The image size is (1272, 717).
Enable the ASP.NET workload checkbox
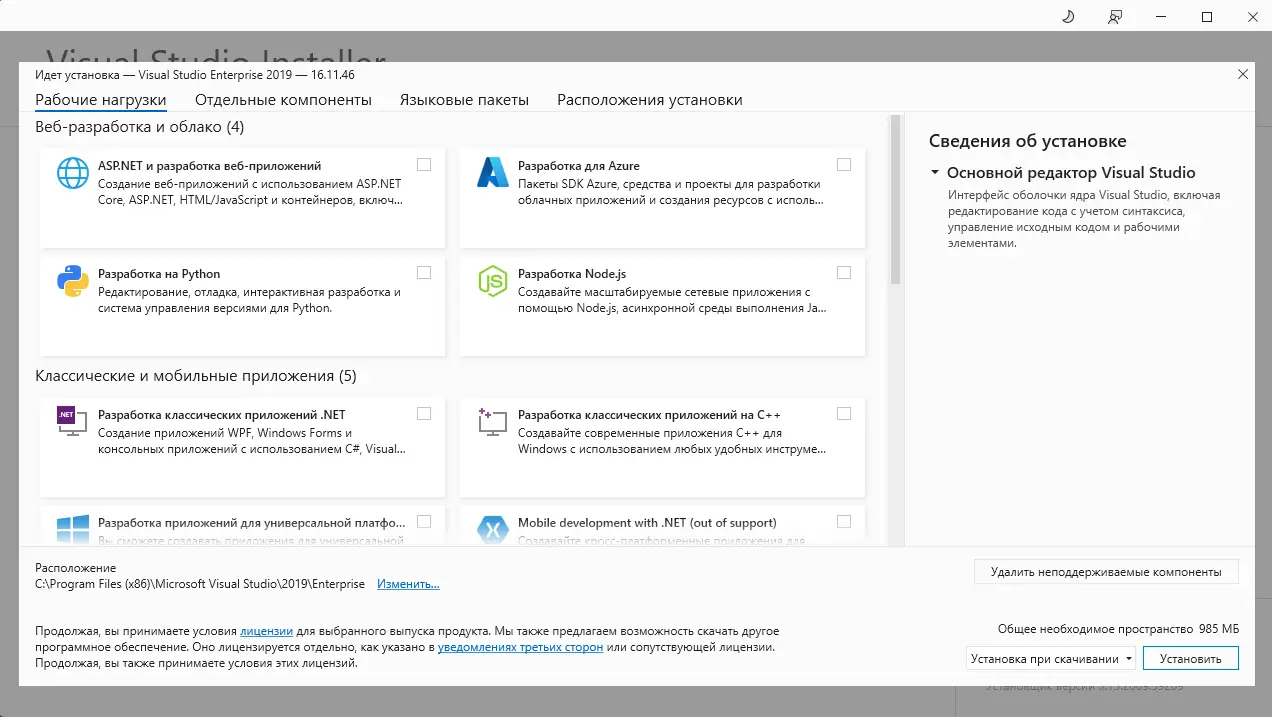pos(424,163)
